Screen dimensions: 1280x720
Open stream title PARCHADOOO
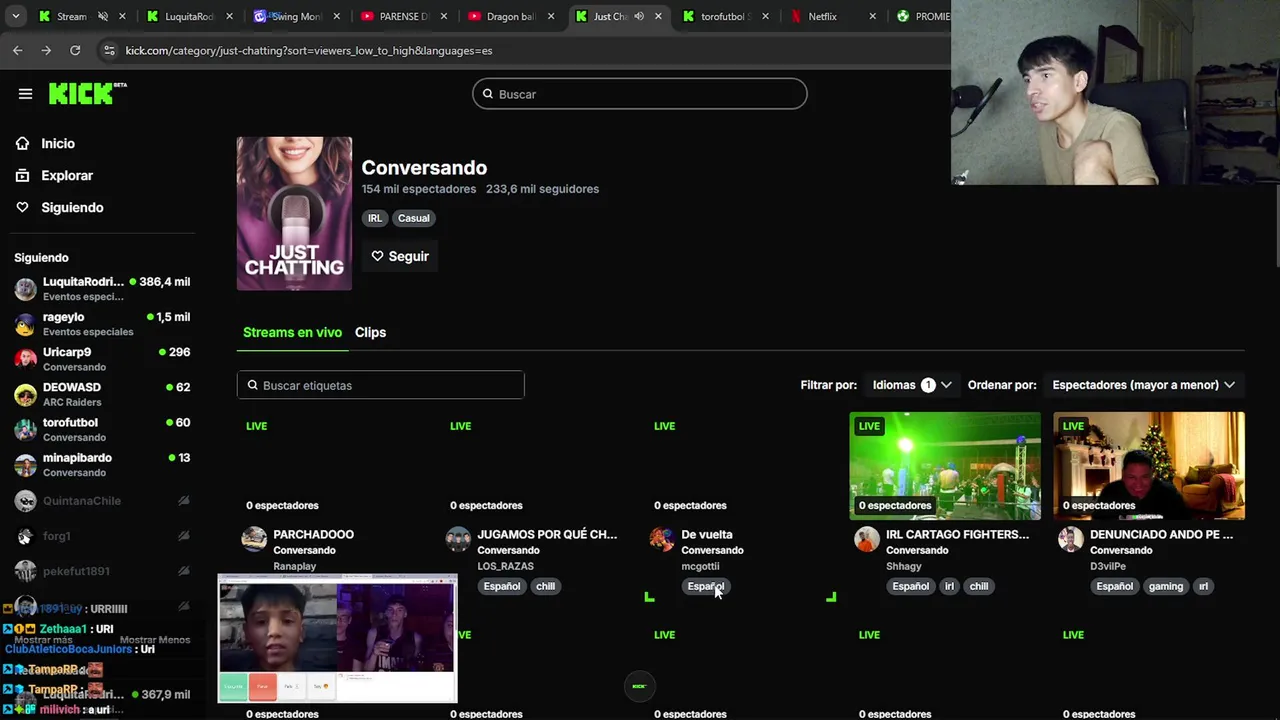coord(313,534)
